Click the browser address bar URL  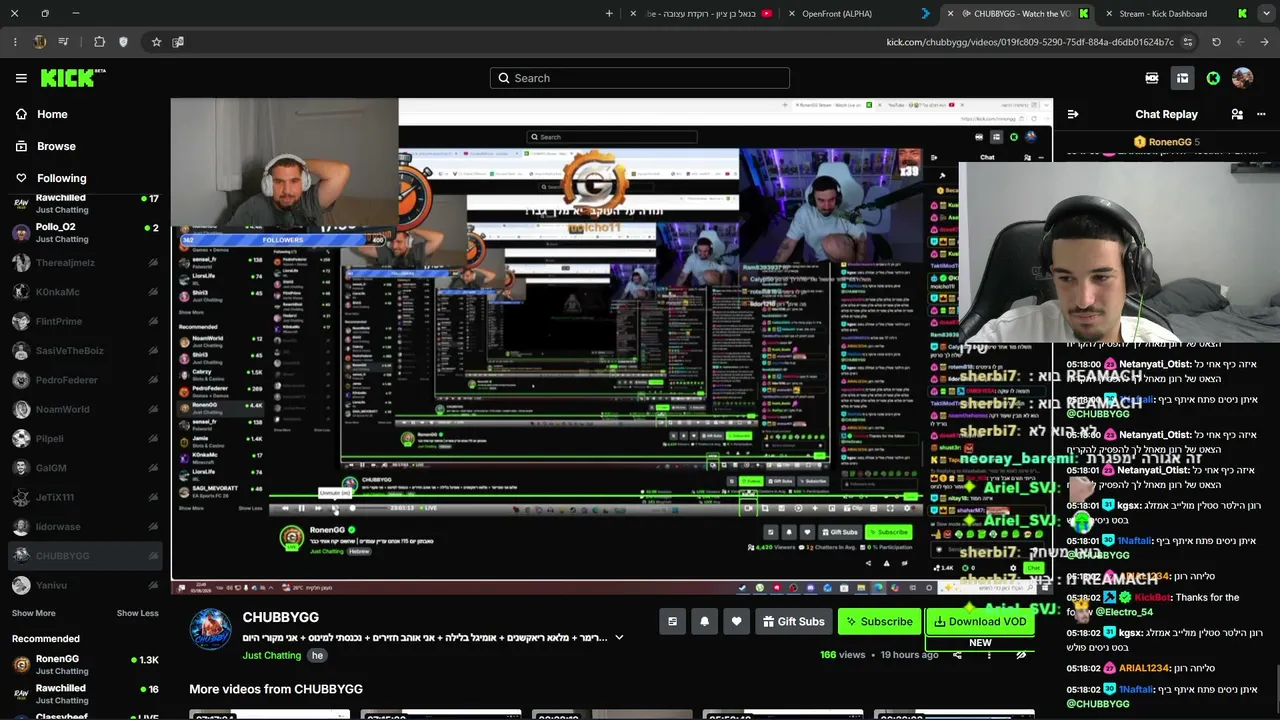[1029, 42]
